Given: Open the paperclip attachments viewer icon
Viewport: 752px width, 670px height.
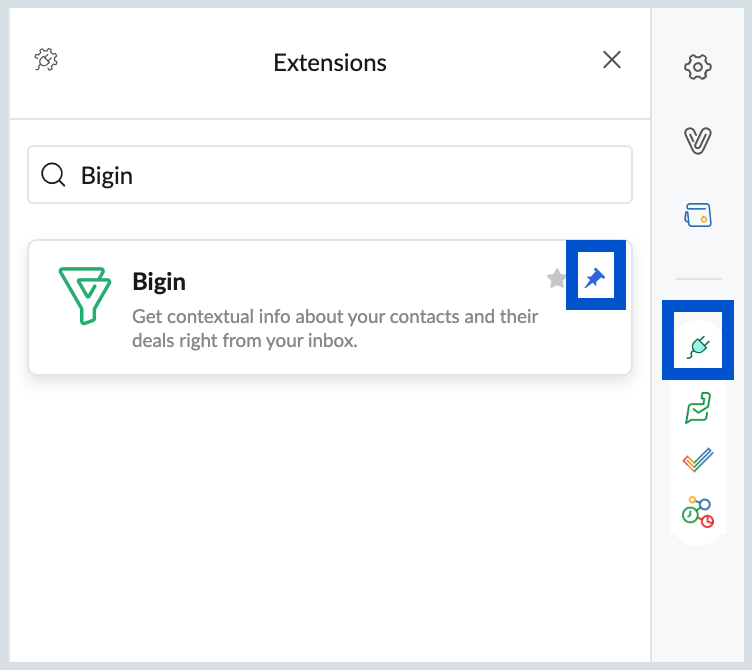Looking at the screenshot, I should pyautogui.click(x=698, y=141).
